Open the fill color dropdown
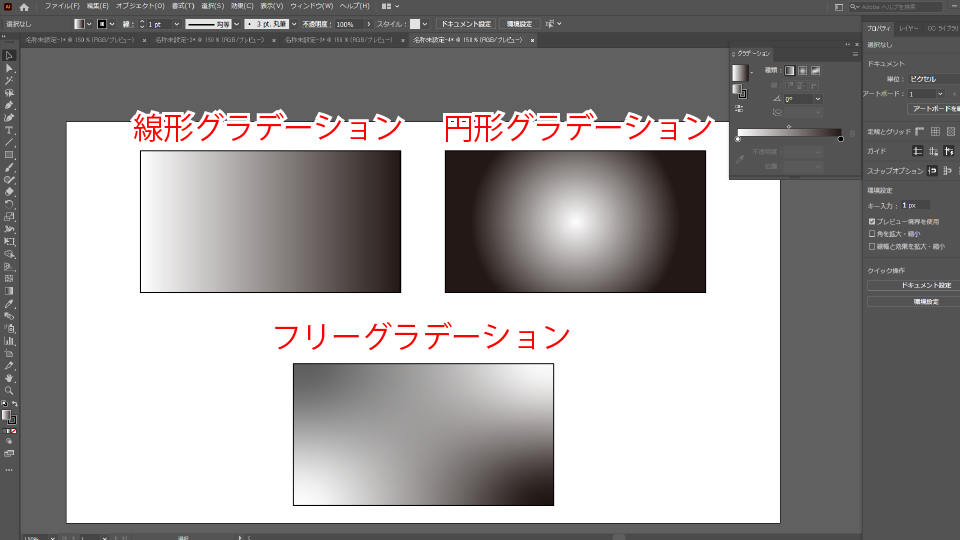 (89, 24)
